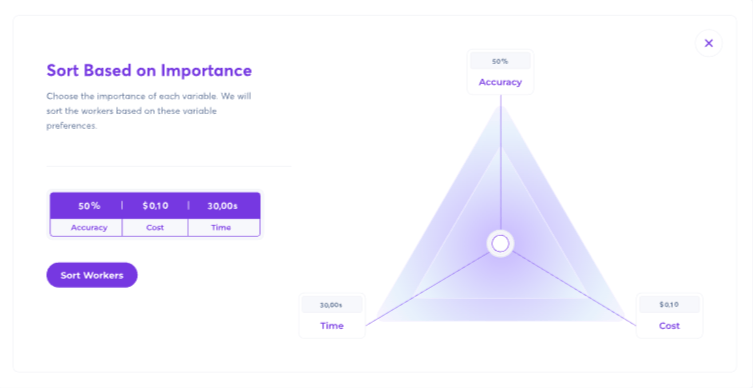Click the 30,00s field above Time vertex
Image resolution: width=753 pixels, height=388 pixels.
[x=331, y=305]
